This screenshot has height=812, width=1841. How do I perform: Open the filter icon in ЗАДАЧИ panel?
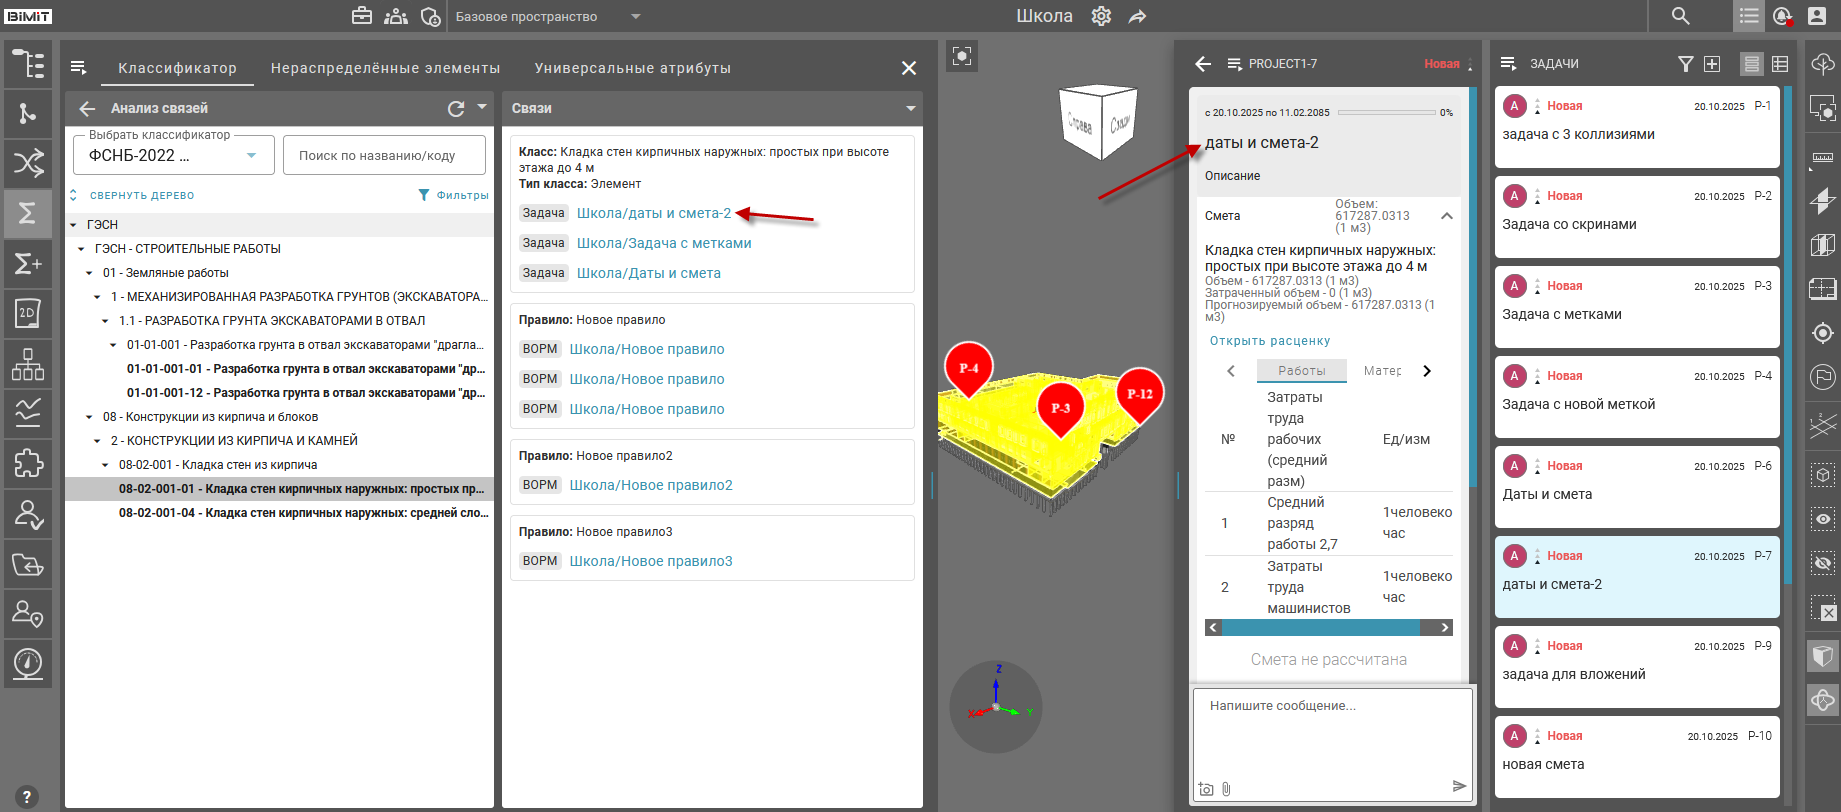(1685, 64)
